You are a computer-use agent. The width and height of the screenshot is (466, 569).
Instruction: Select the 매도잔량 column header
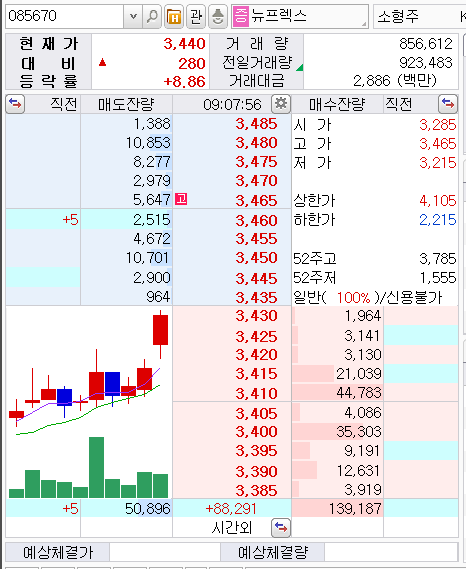[126, 105]
